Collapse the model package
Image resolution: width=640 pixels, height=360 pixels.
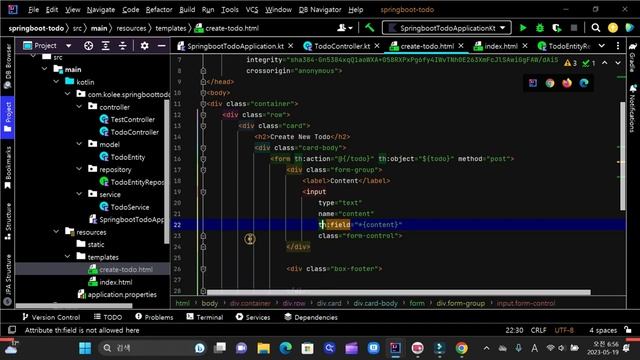tap(79, 144)
